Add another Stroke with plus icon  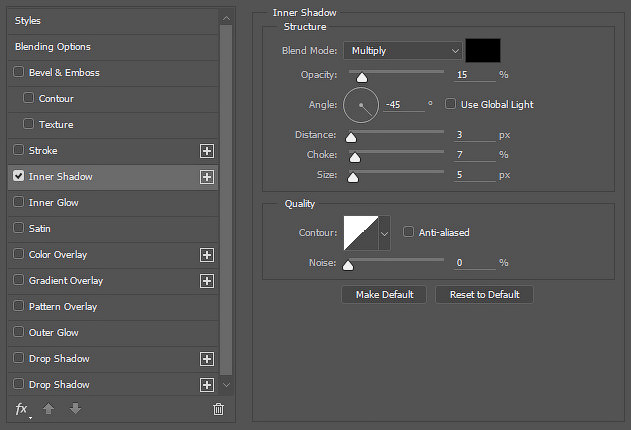[x=207, y=151]
